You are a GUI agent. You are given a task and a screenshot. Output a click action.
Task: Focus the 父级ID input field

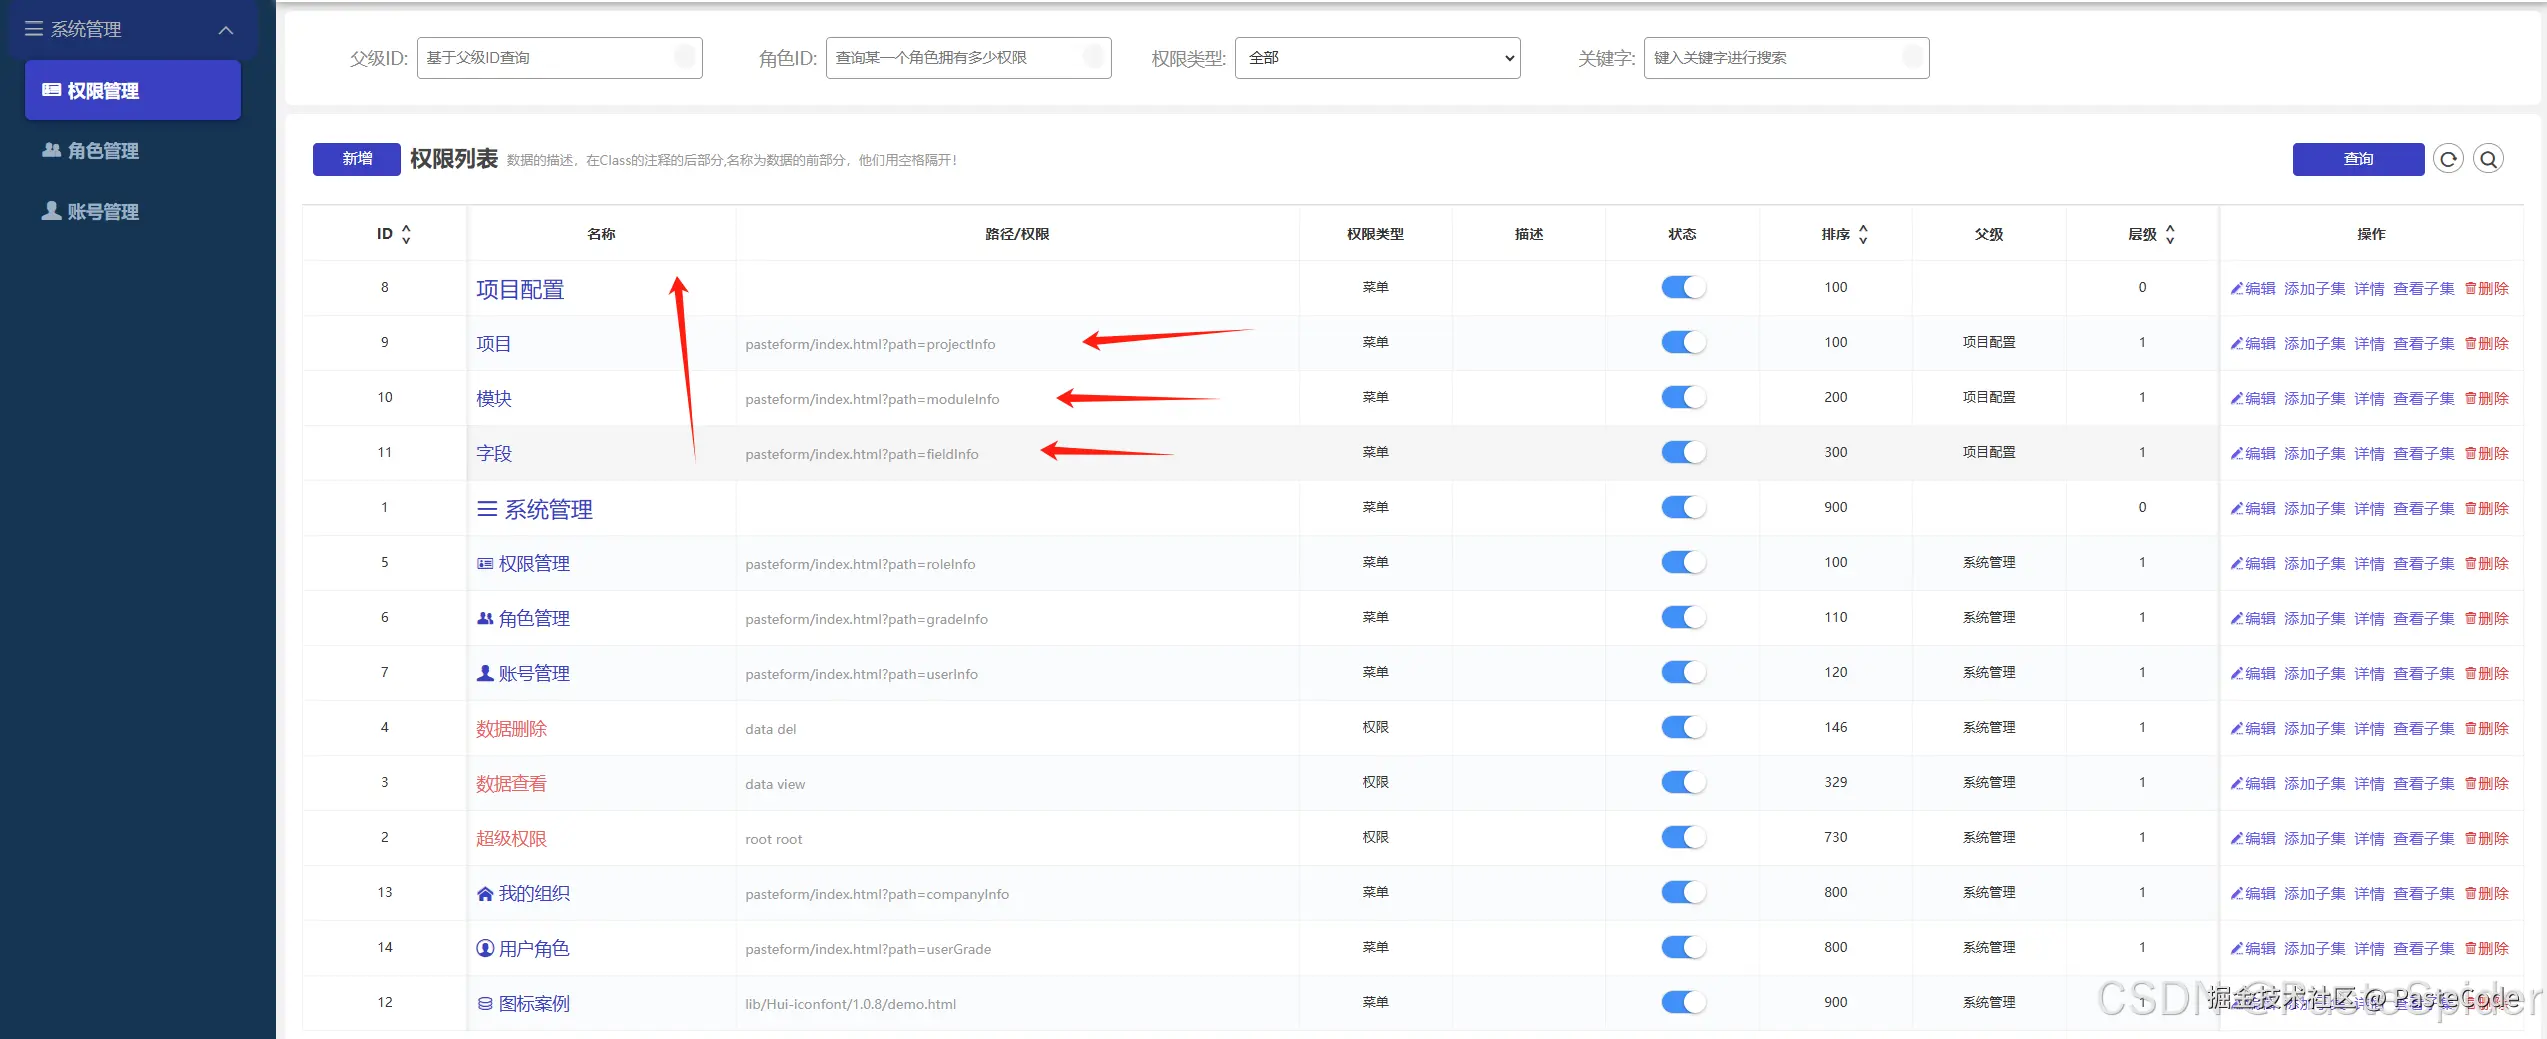pyautogui.click(x=559, y=58)
